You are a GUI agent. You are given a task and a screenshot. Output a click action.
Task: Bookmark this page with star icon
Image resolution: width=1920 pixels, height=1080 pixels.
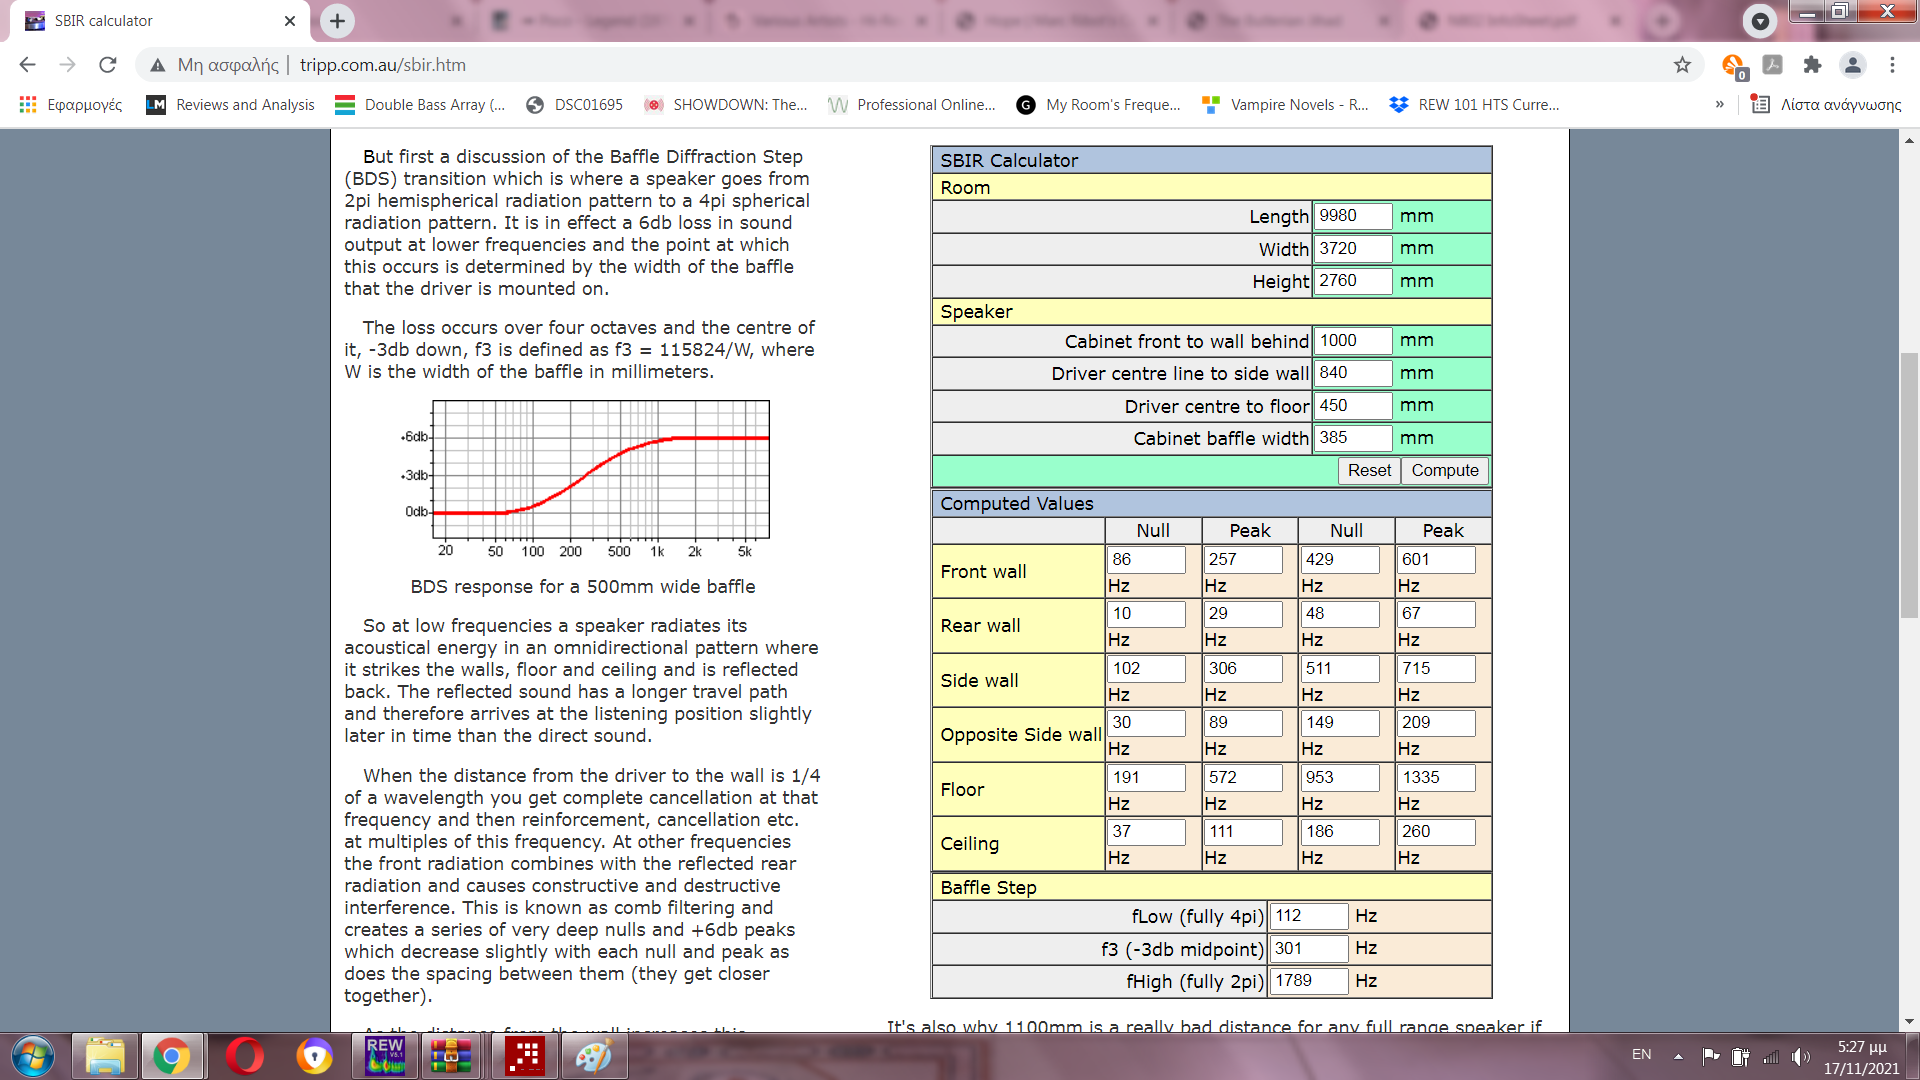click(1682, 65)
